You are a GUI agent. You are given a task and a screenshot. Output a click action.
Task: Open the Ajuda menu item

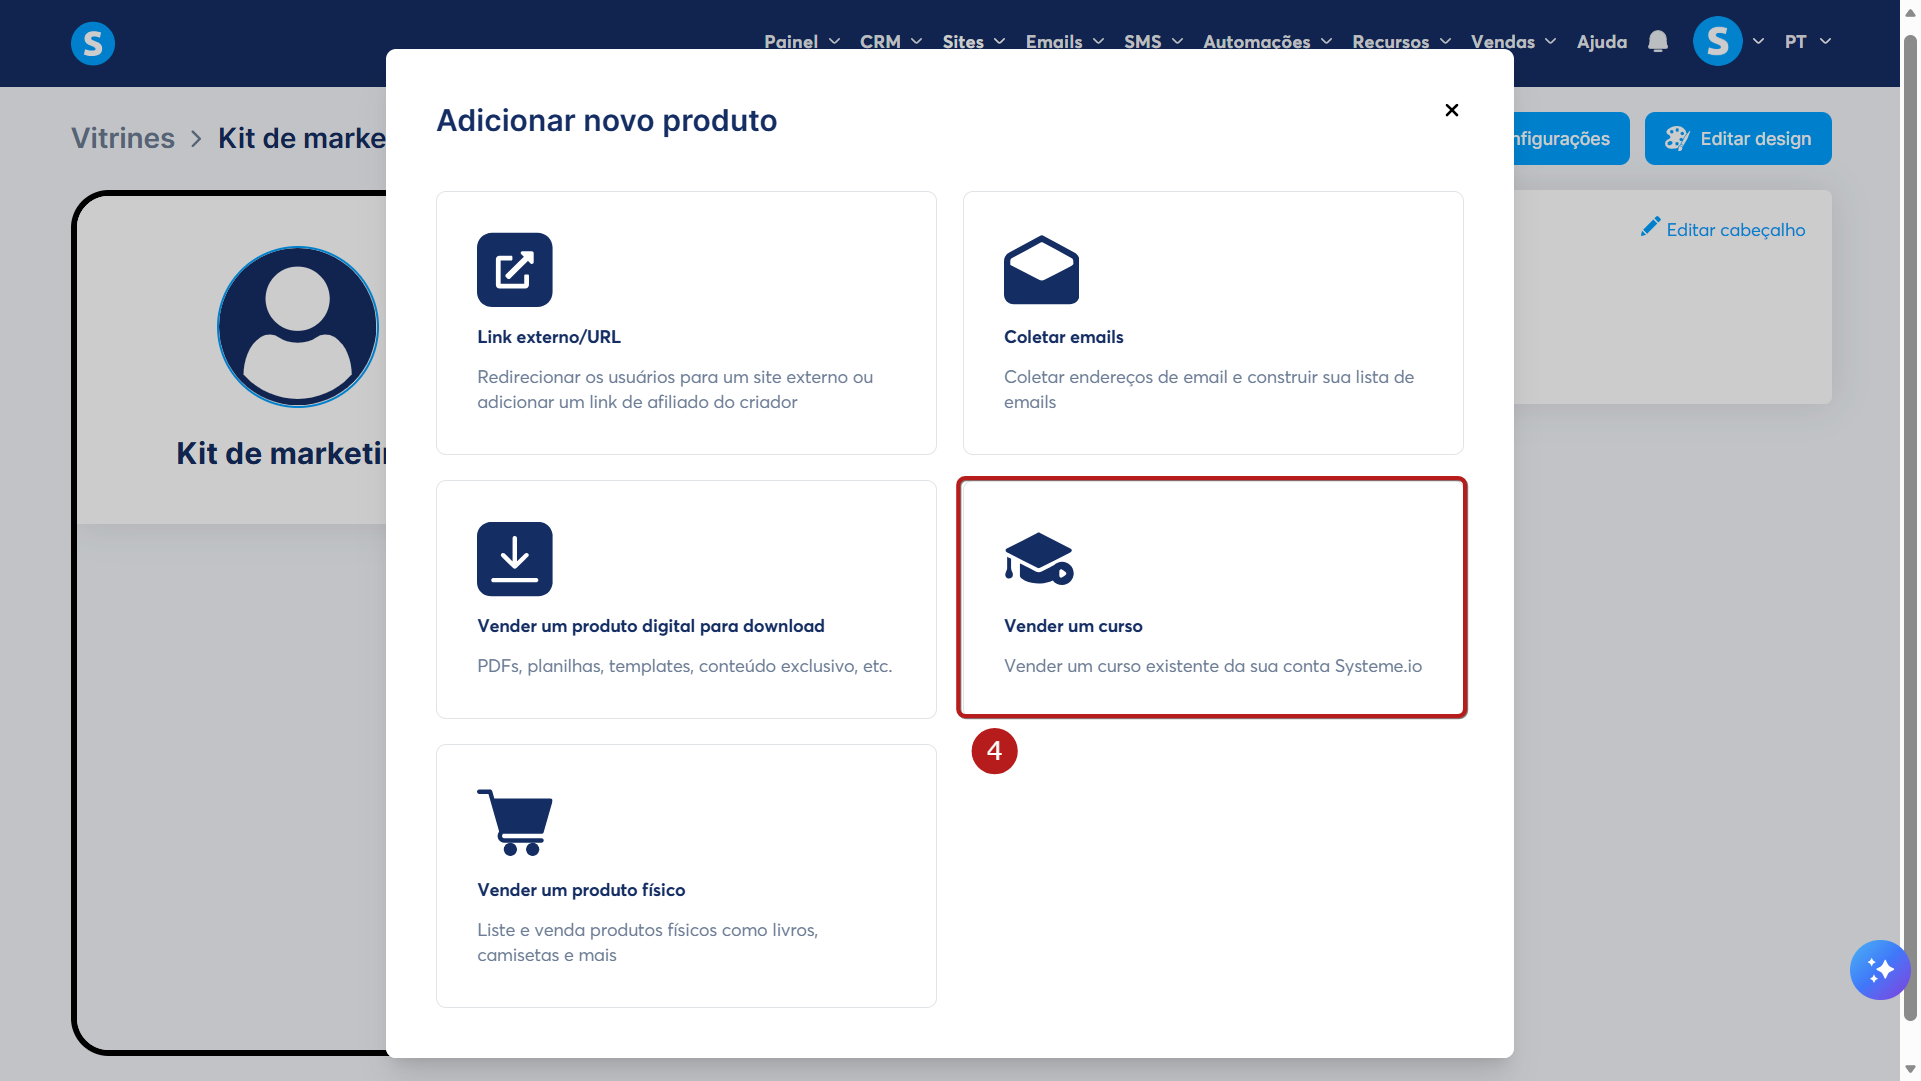coord(1601,42)
